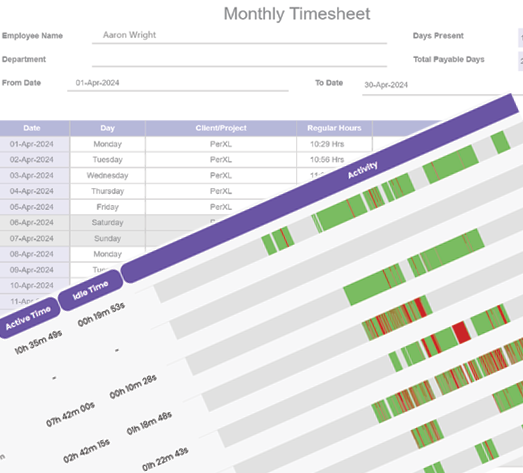The height and width of the screenshot is (473, 523).
Task: Click the Day column header
Action: pos(107,128)
